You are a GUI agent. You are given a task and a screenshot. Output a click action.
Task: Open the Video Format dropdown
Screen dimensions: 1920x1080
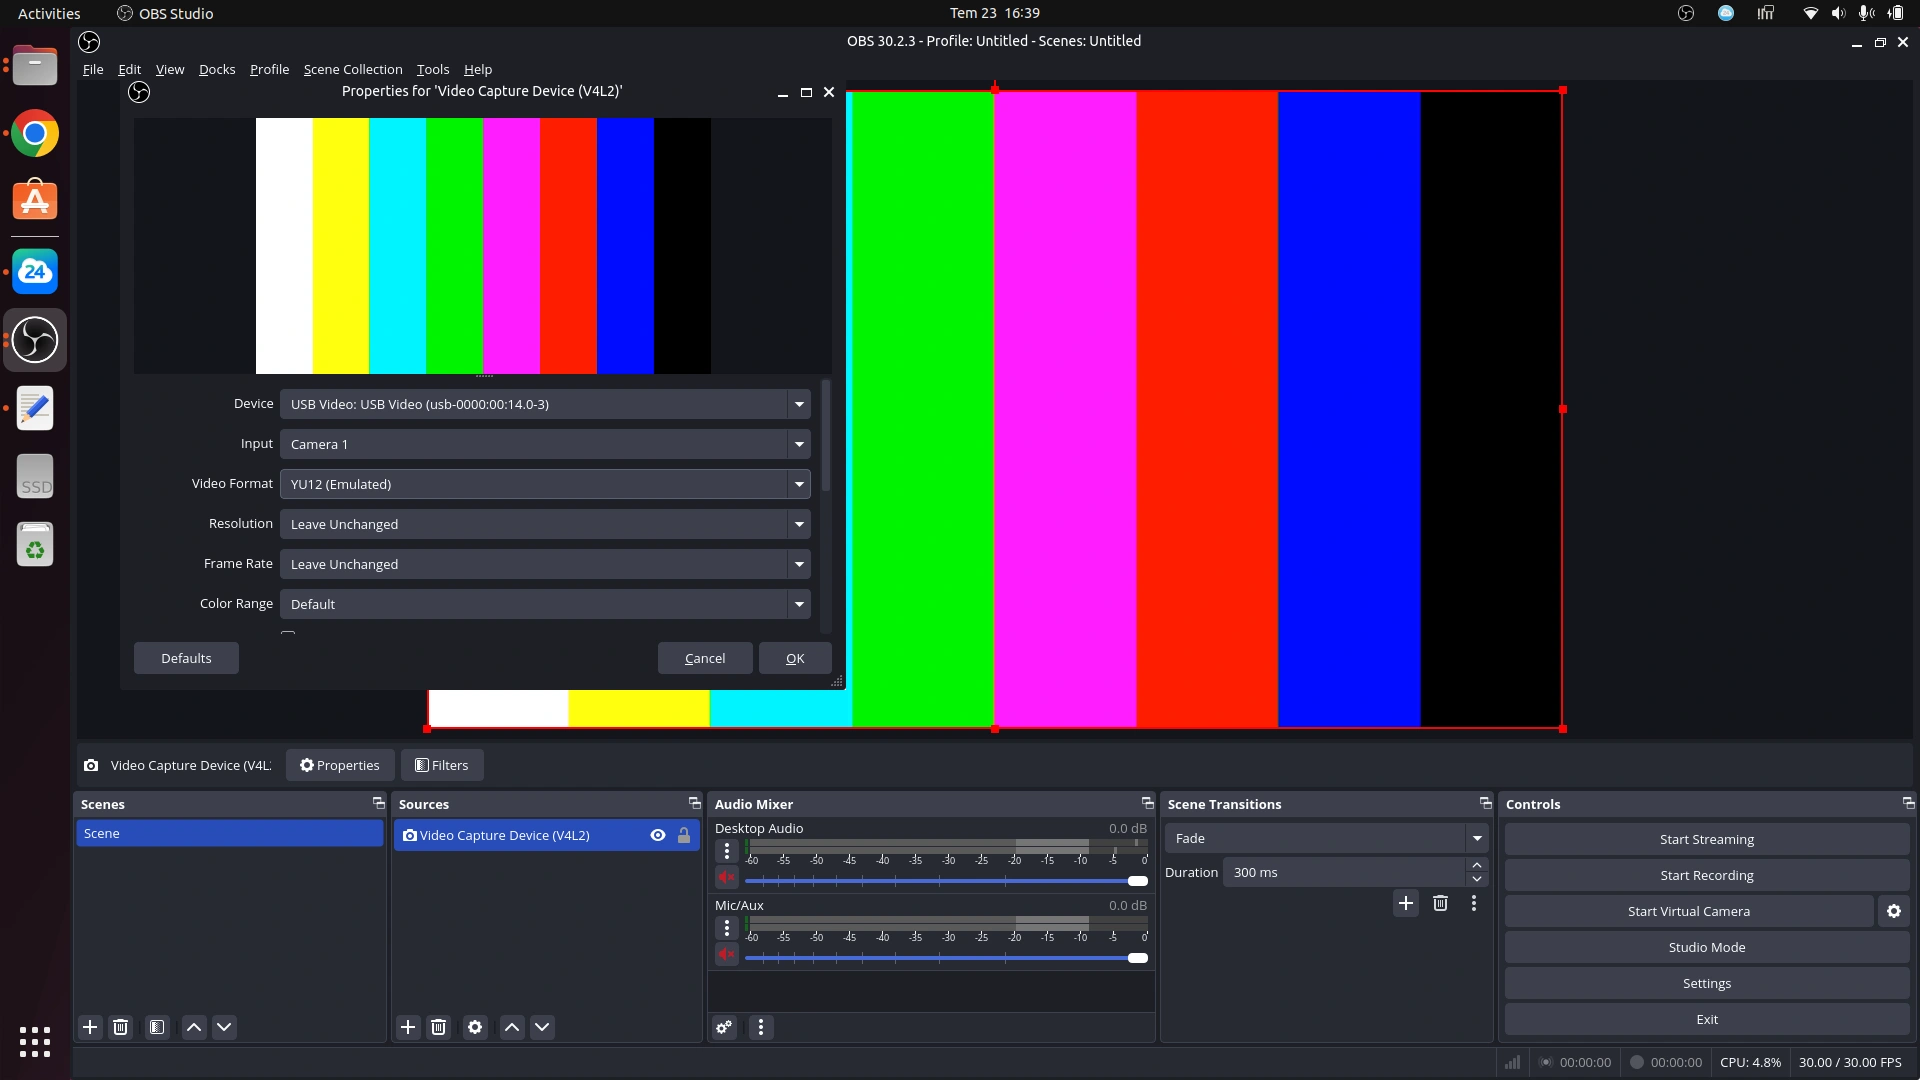click(545, 484)
